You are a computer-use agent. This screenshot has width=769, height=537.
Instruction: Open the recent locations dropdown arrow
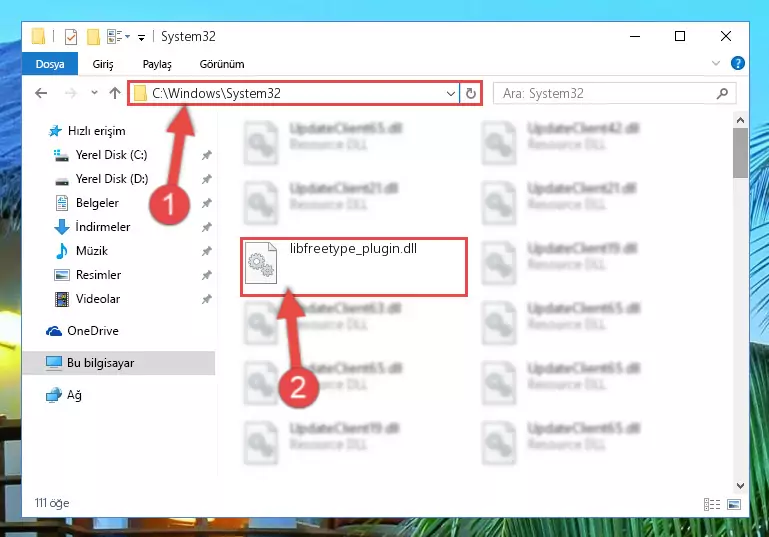94,93
